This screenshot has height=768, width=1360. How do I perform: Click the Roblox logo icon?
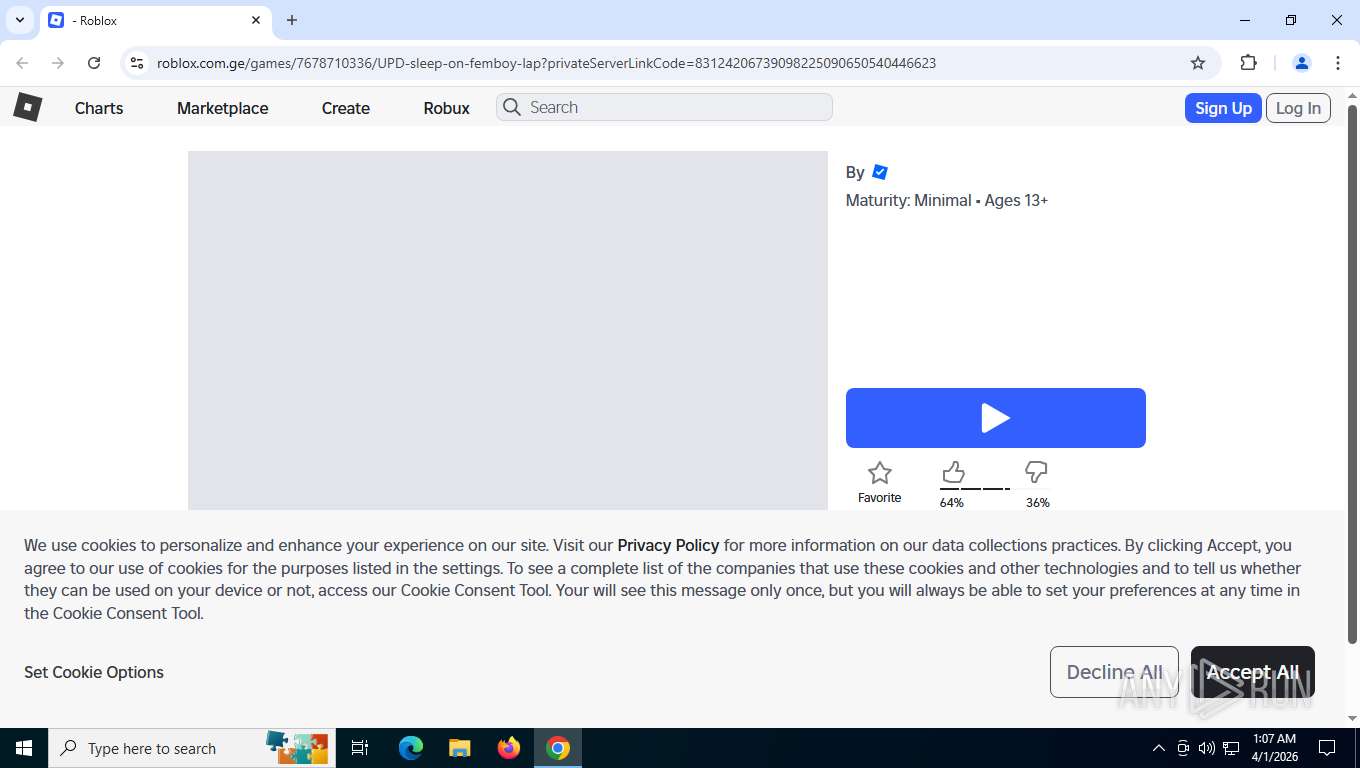coord(28,107)
